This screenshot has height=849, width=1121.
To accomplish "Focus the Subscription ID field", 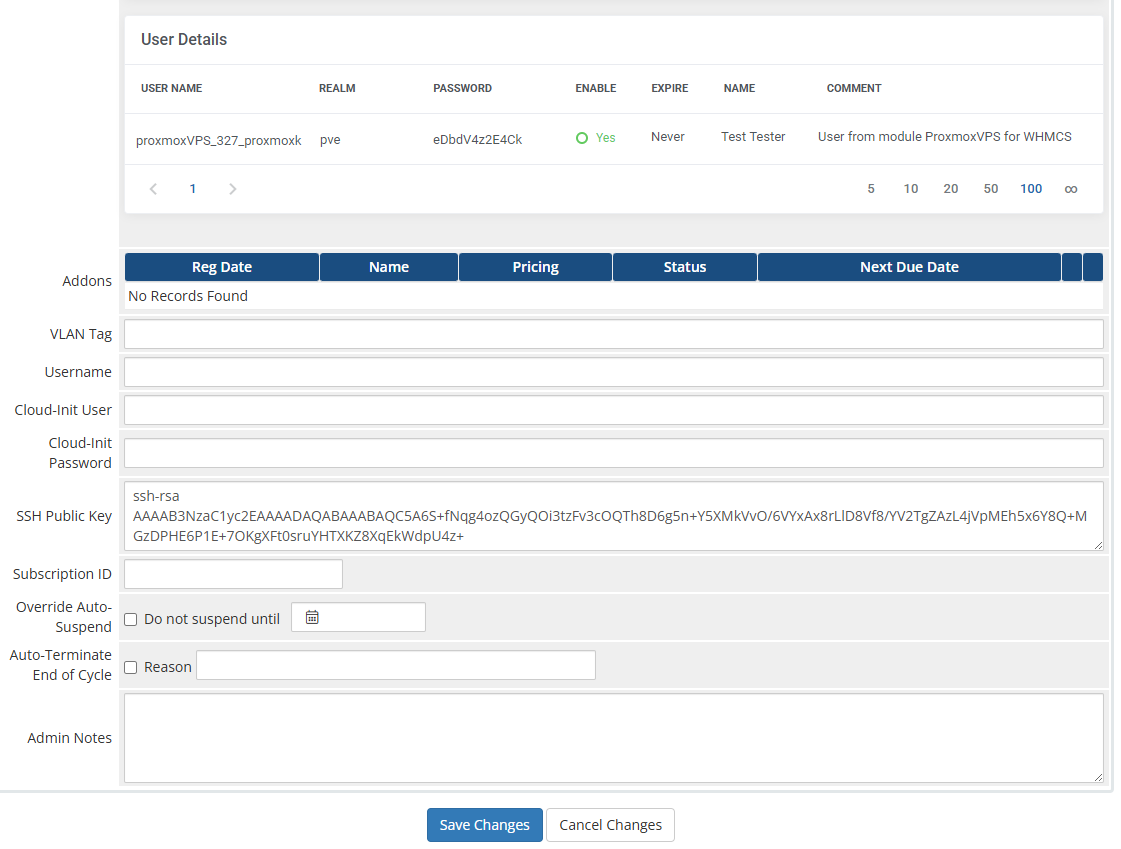I will (233, 574).
